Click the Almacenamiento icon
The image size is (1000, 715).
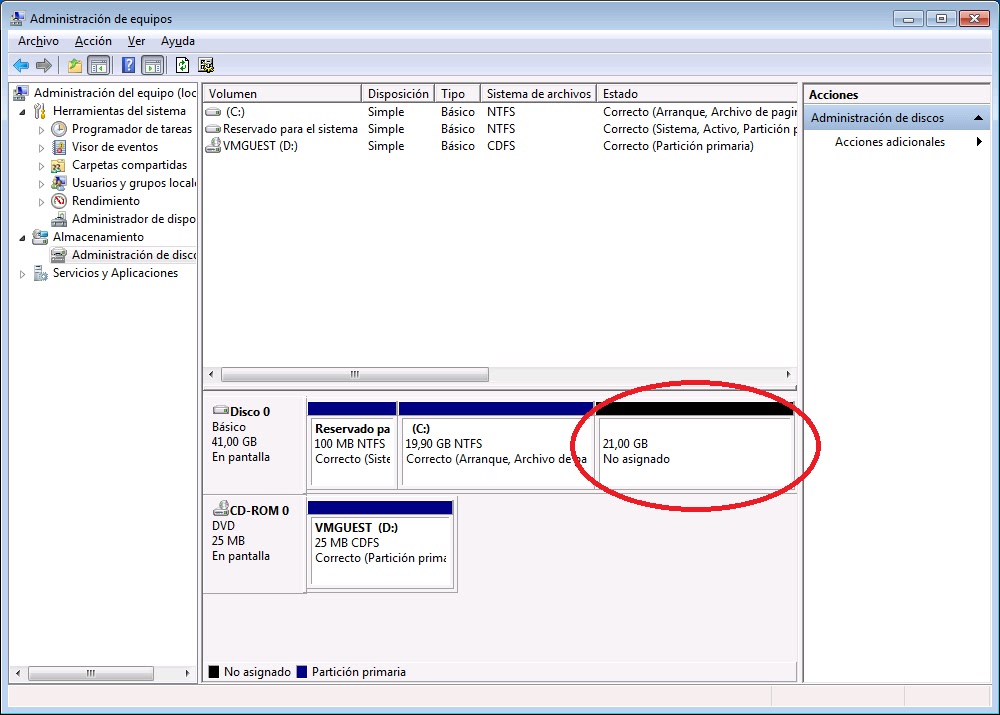coord(40,237)
